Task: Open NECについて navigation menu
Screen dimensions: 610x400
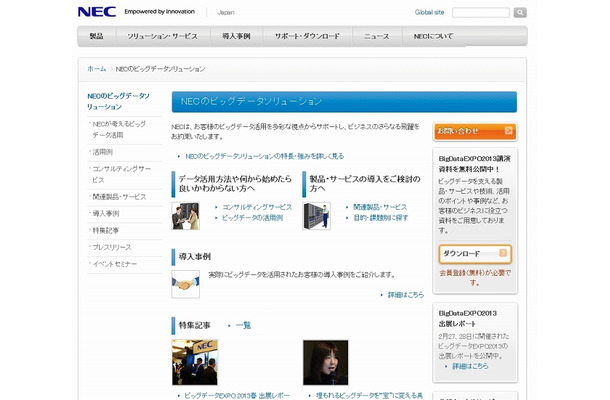Action: point(433,37)
